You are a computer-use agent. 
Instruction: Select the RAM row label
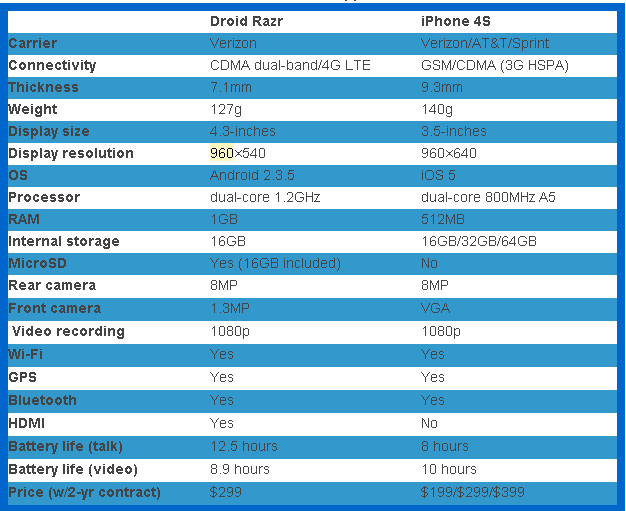(24, 219)
